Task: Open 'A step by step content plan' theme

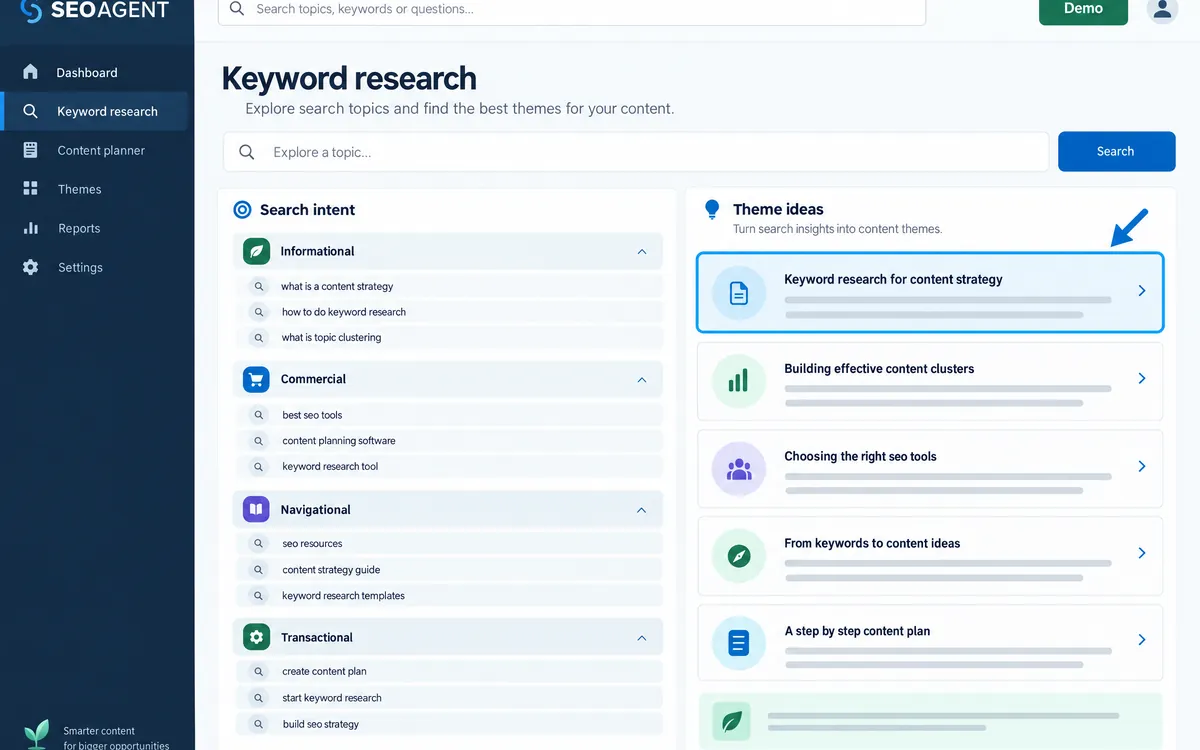Action: point(930,642)
